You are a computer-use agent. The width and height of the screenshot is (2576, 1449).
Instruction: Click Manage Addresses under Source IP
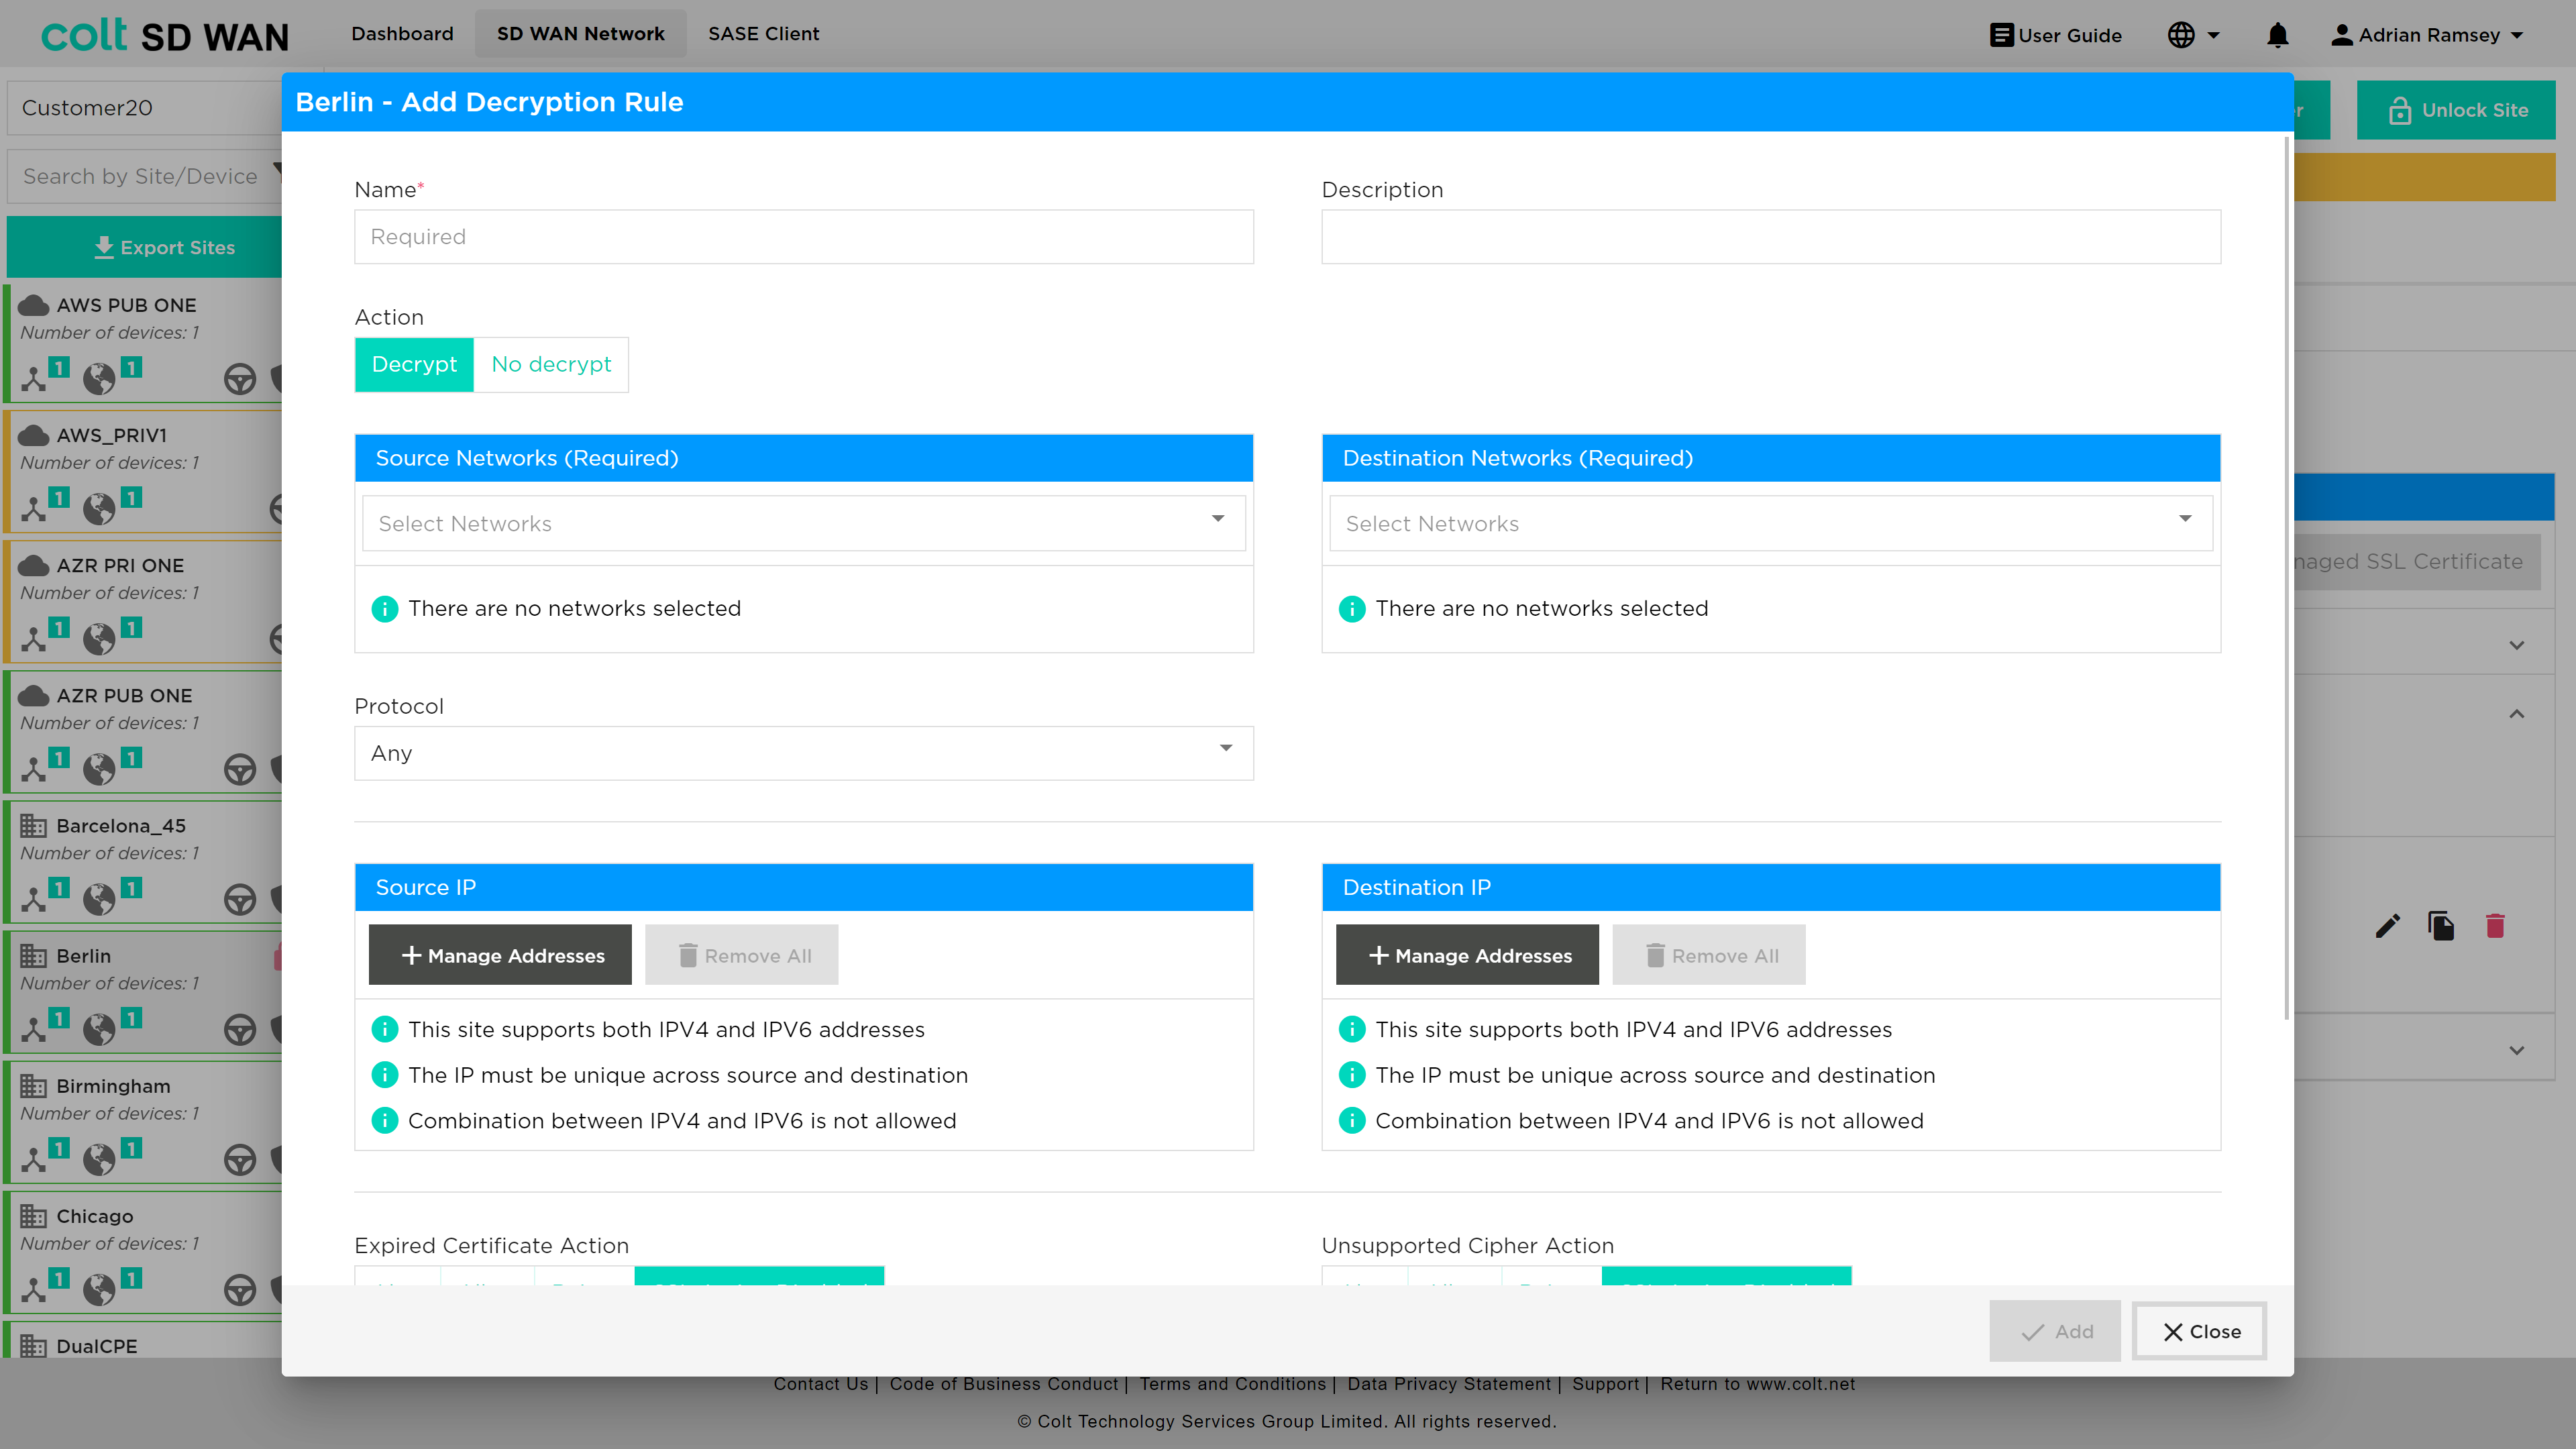pyautogui.click(x=500, y=955)
